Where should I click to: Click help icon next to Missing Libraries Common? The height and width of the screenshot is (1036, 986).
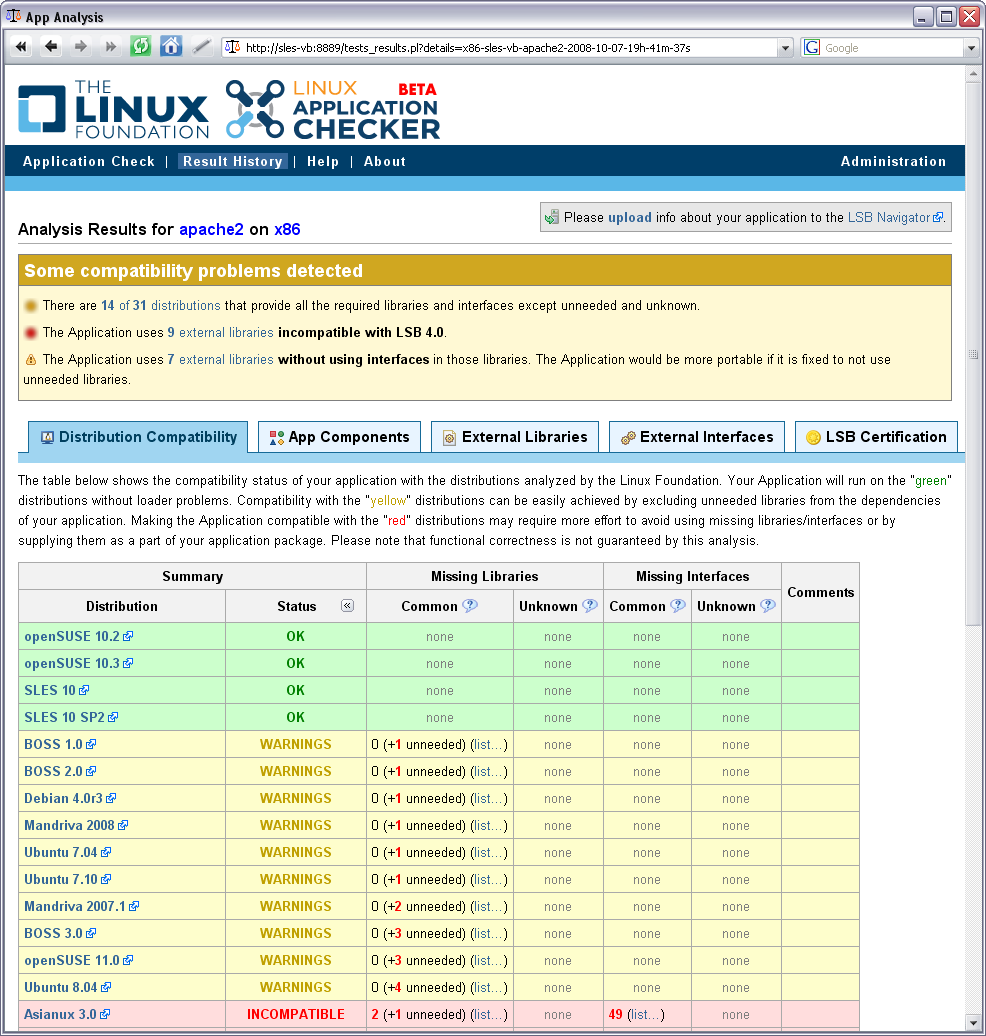point(470,606)
